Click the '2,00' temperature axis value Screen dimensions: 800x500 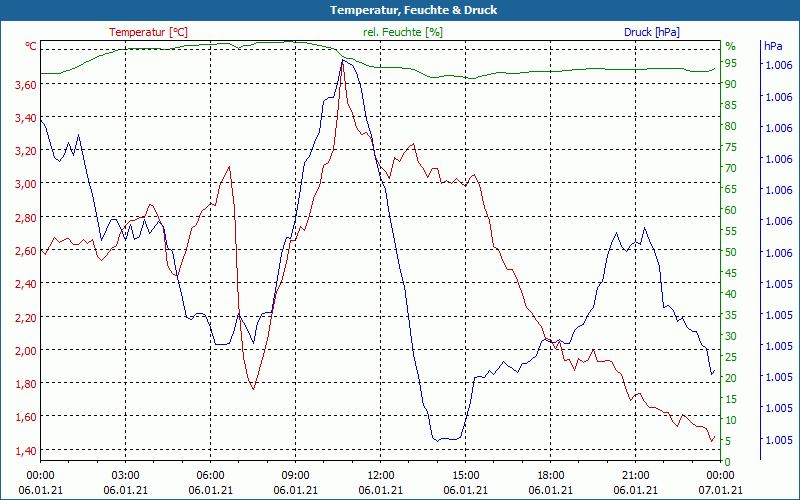(26, 351)
